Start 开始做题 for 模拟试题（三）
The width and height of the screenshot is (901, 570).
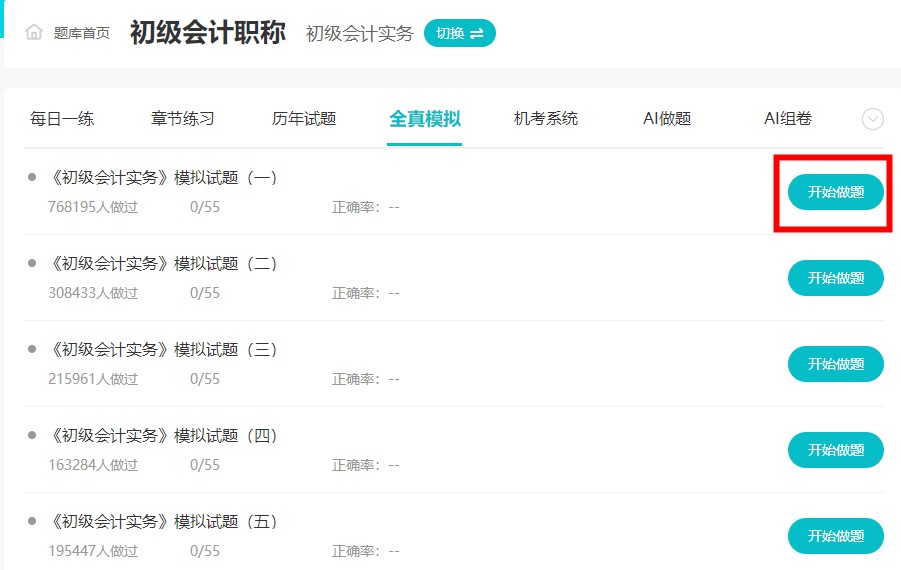point(835,364)
